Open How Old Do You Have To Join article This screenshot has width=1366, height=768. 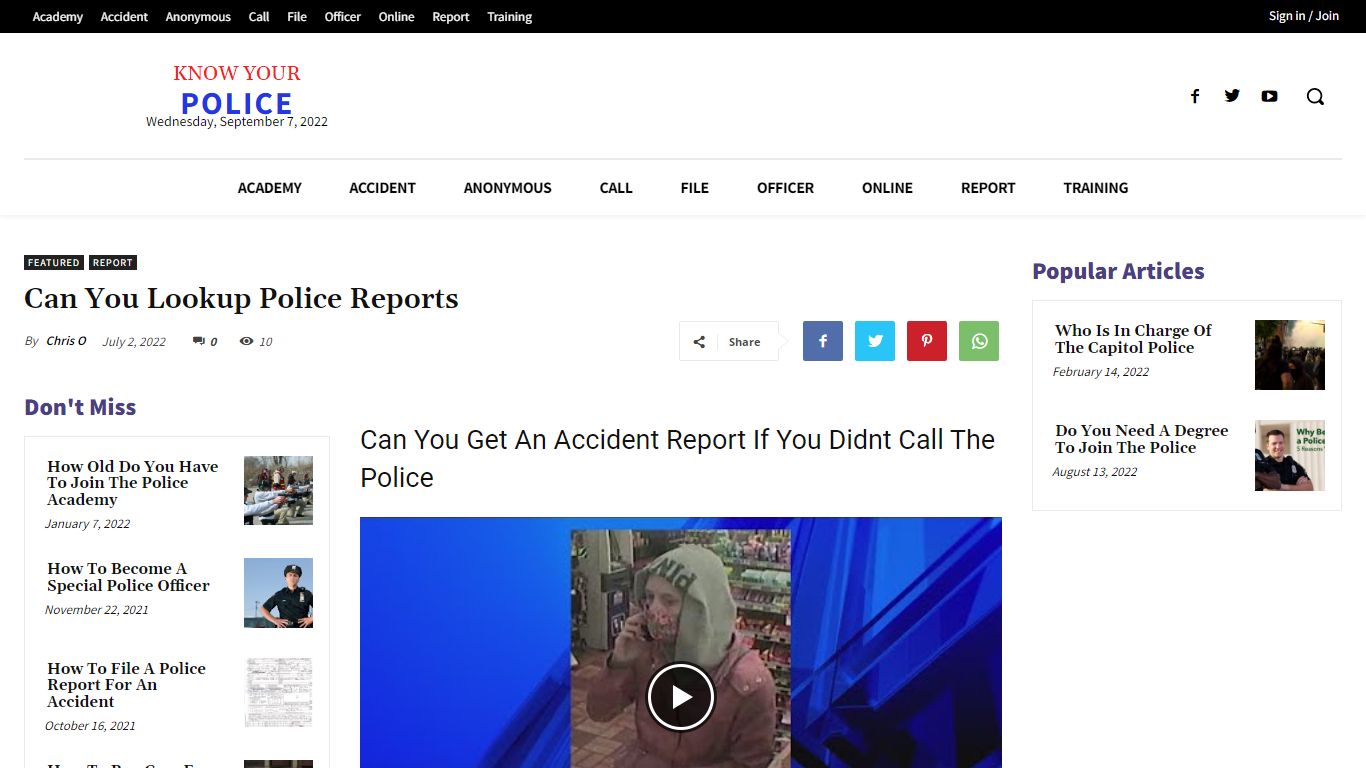132,483
